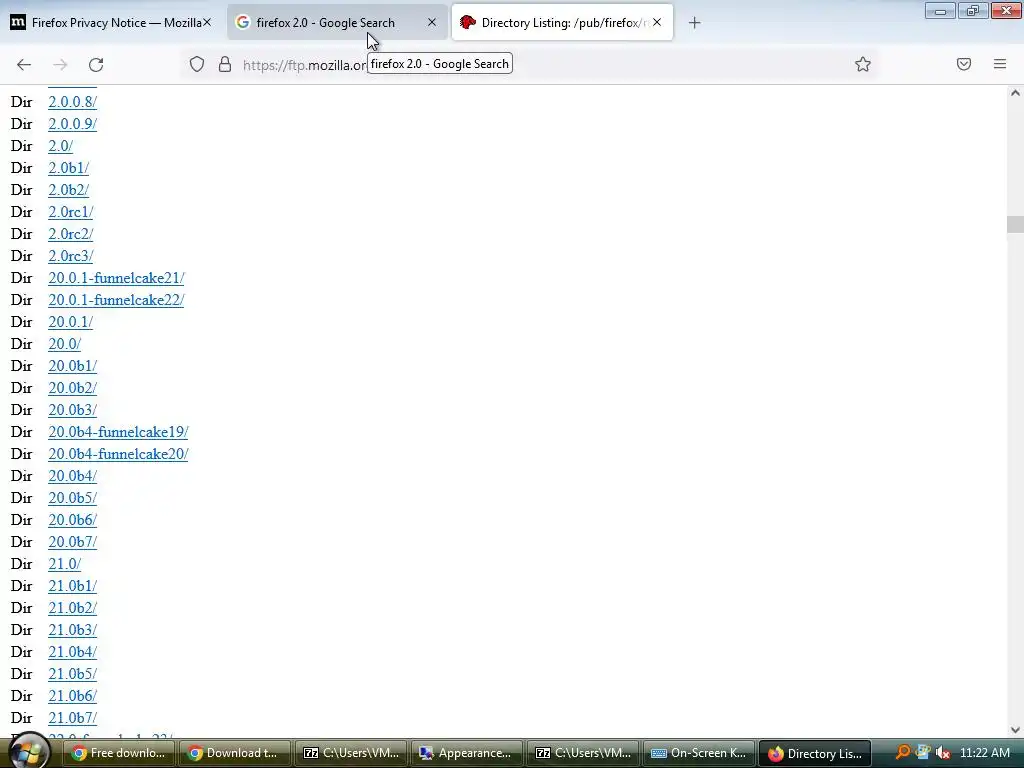Open the 2.0rc1/ directory
Viewport: 1024px width, 768px height.
pyautogui.click(x=71, y=212)
